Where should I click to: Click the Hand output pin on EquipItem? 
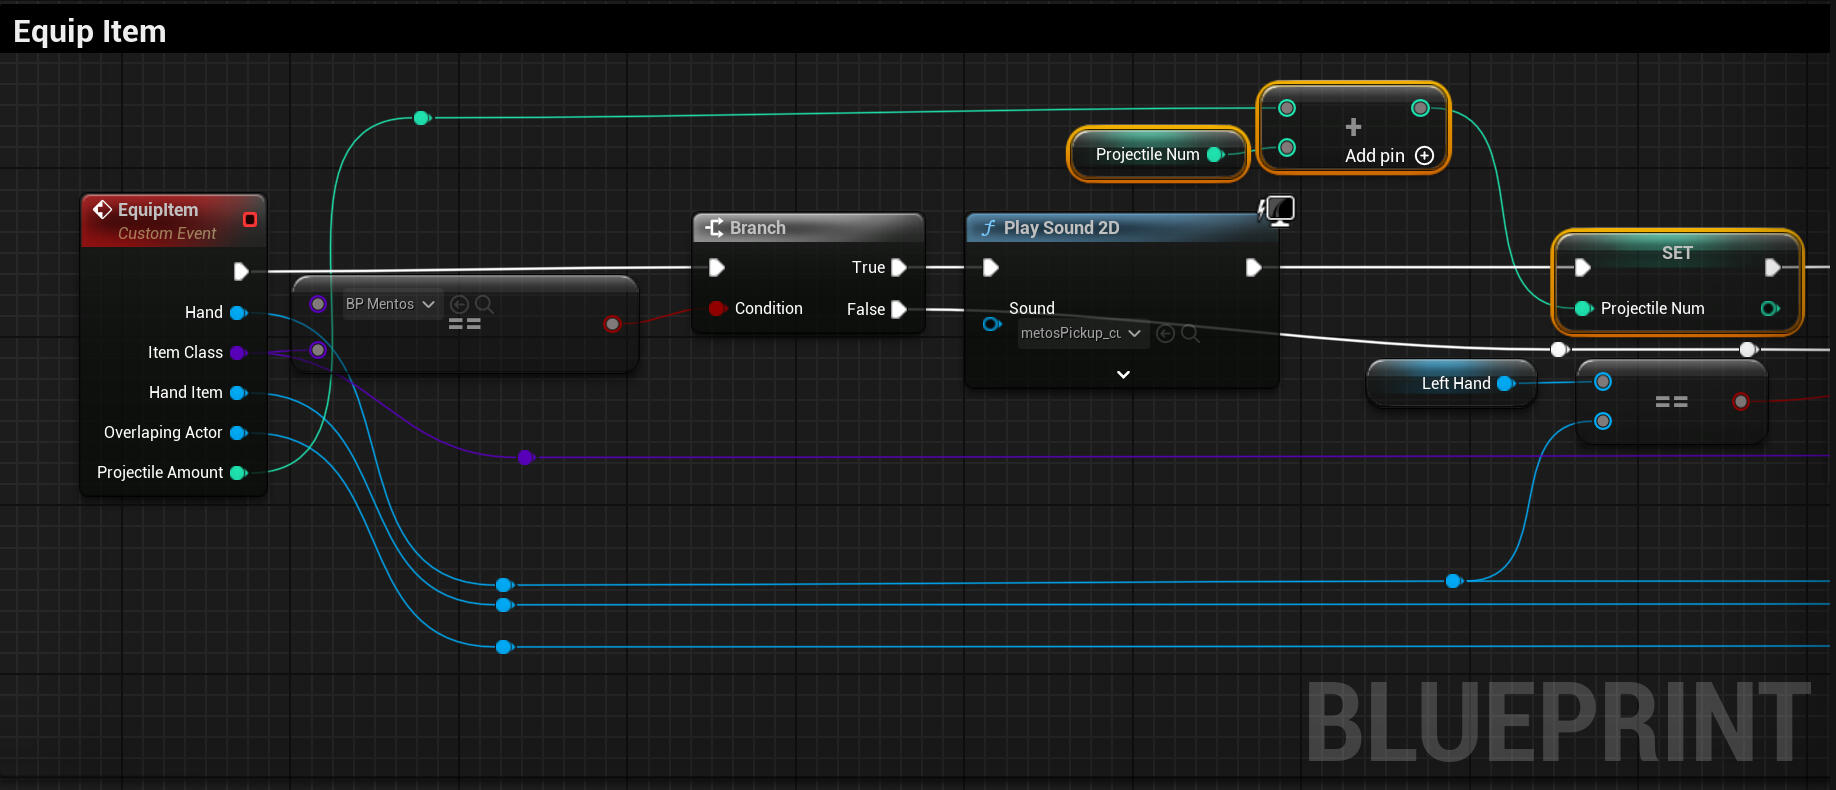[x=239, y=312]
